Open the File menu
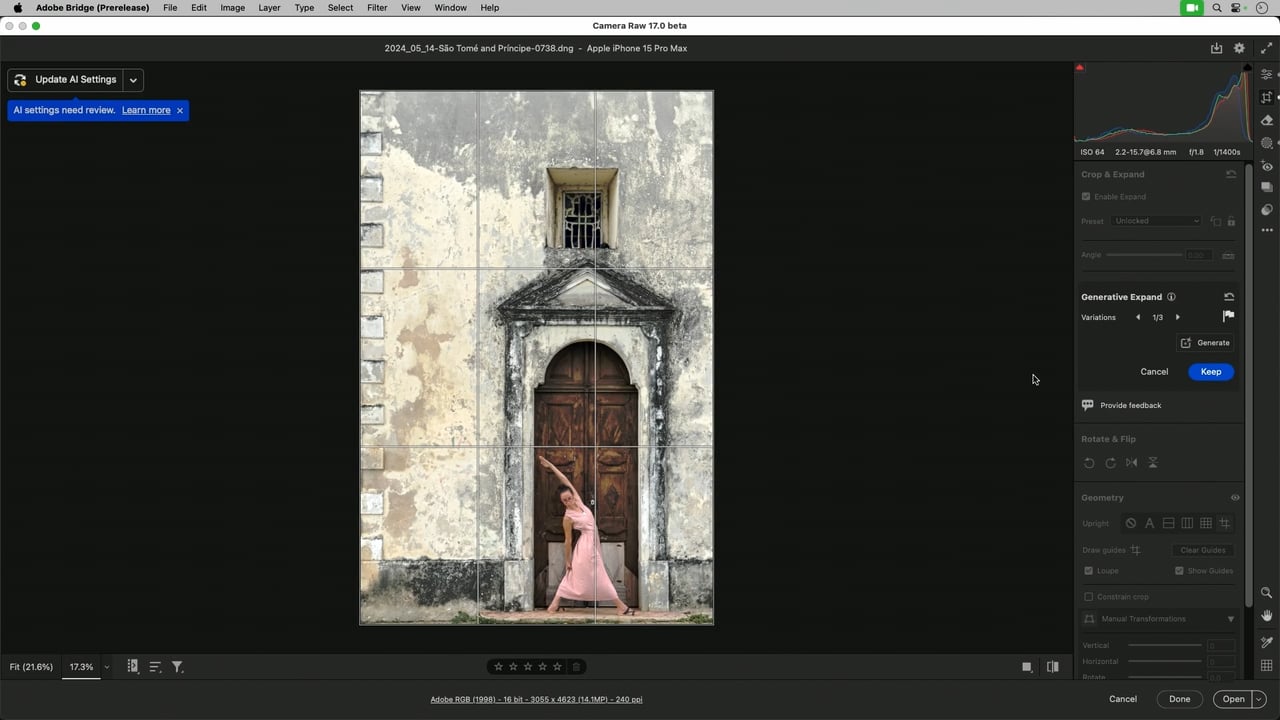 (x=170, y=7)
